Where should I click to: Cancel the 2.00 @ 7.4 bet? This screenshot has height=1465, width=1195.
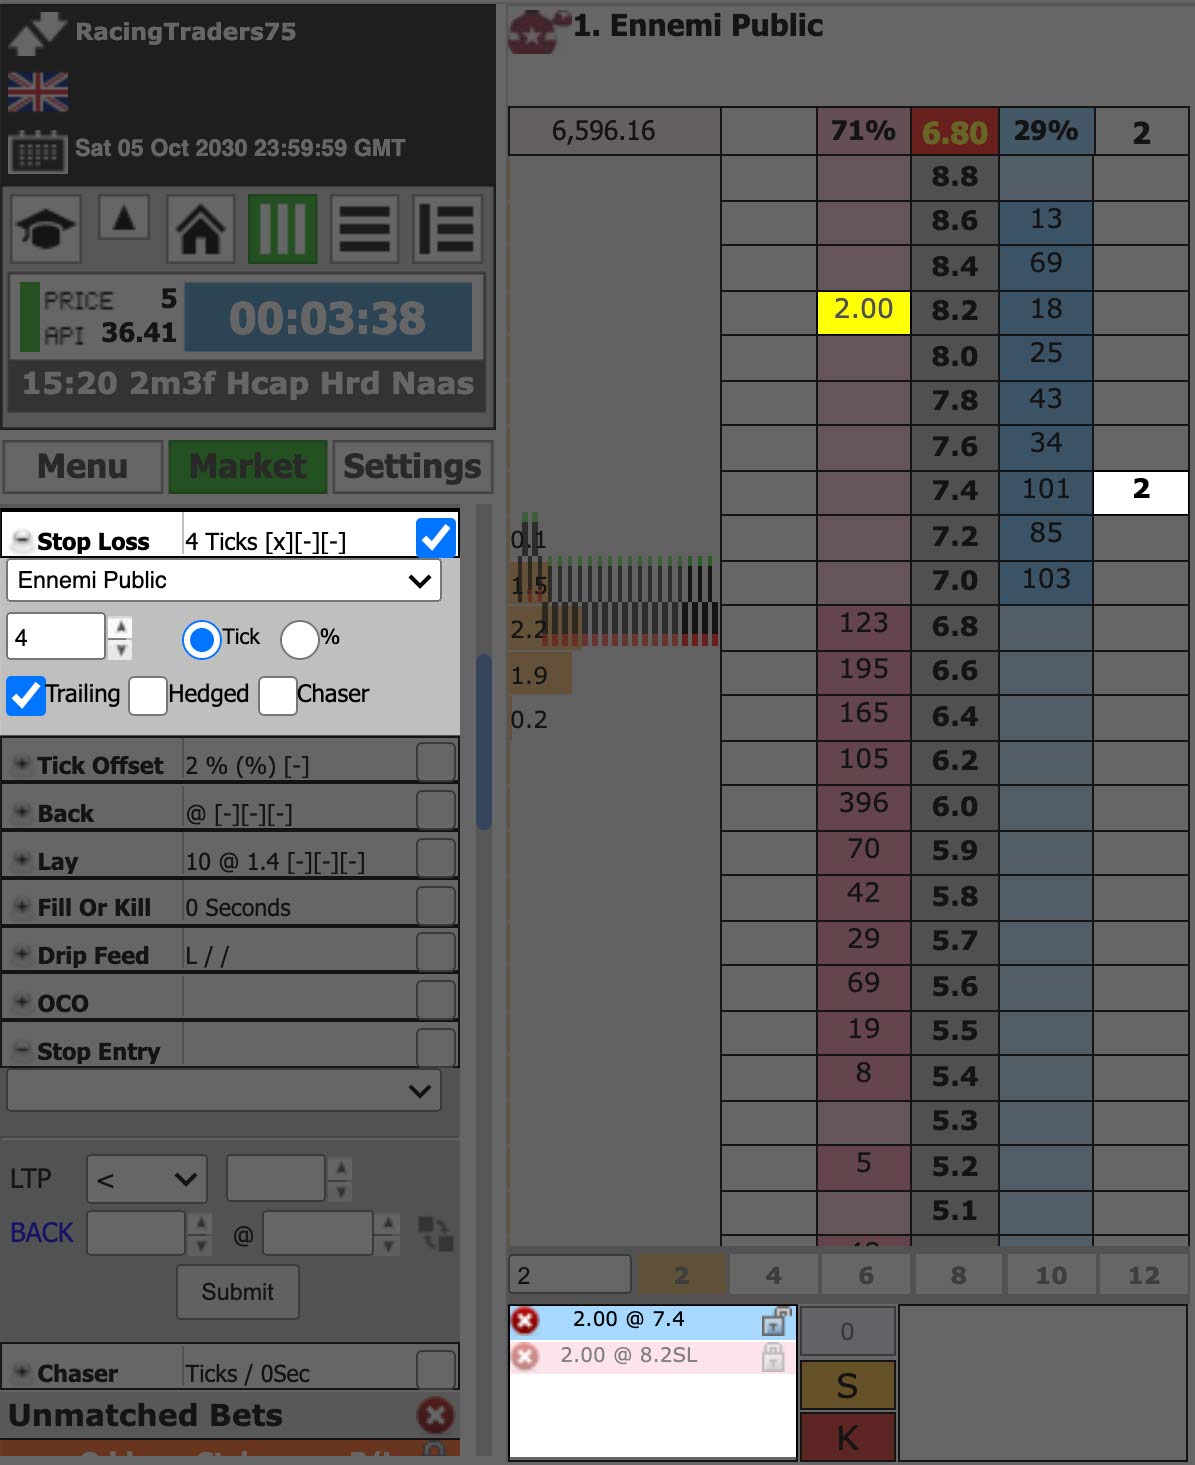tap(525, 1321)
